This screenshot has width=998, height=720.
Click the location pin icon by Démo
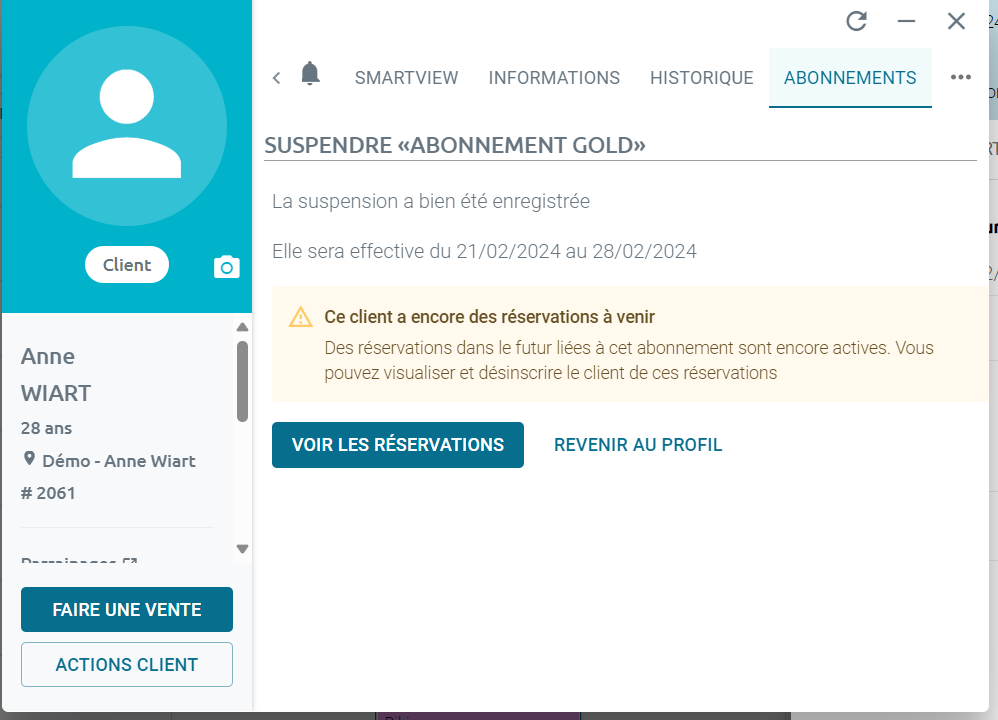29,458
